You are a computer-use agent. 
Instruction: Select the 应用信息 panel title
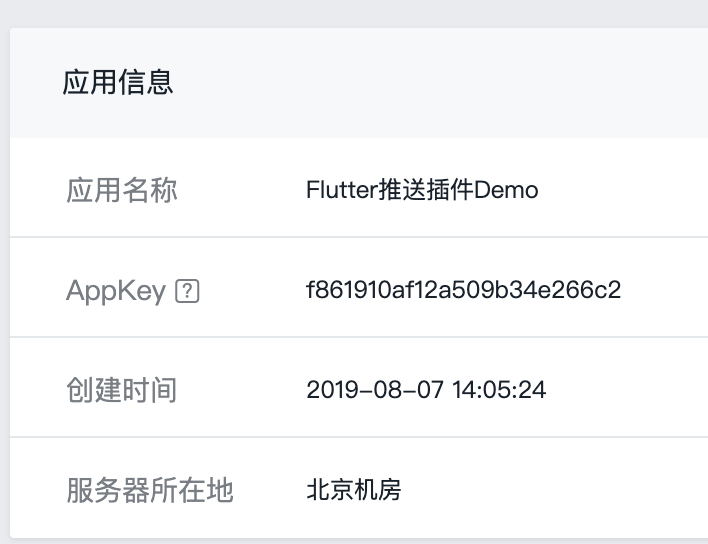click(x=118, y=82)
